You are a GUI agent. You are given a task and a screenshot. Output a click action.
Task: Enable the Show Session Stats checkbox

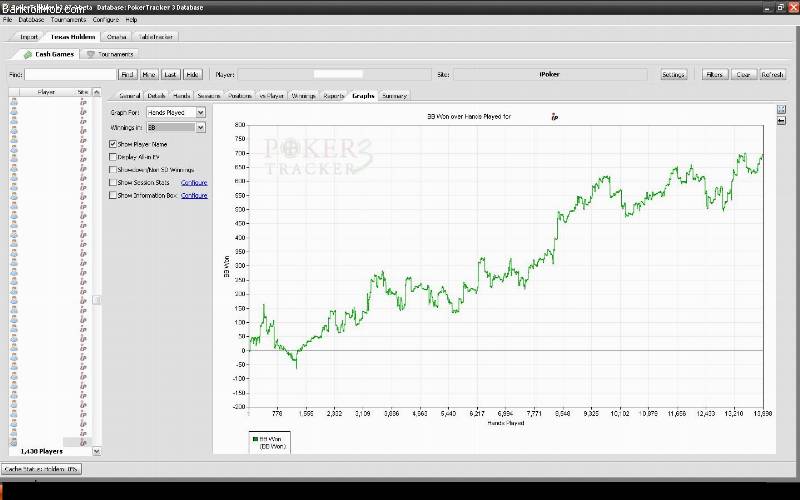tap(113, 183)
